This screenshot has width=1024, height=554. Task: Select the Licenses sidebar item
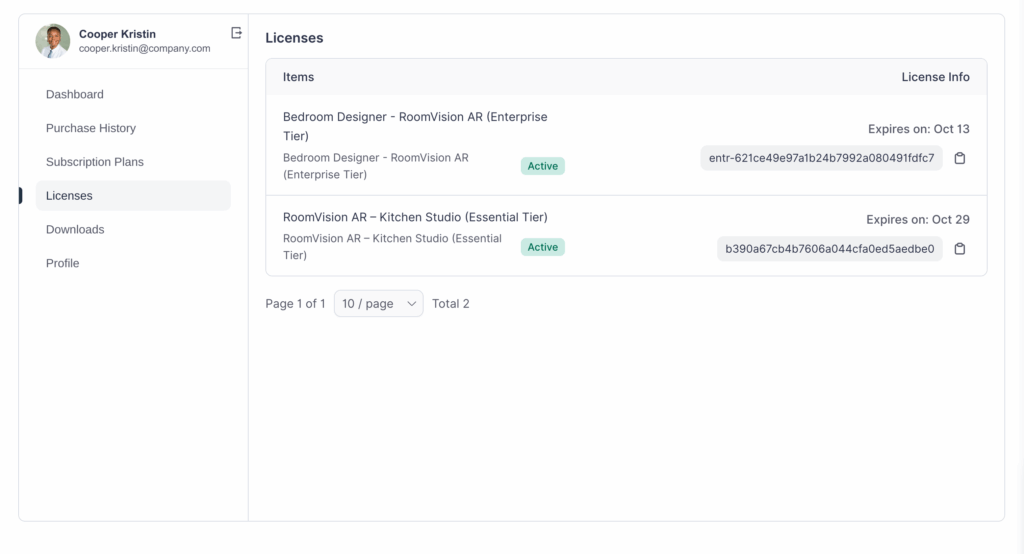[x=69, y=196]
